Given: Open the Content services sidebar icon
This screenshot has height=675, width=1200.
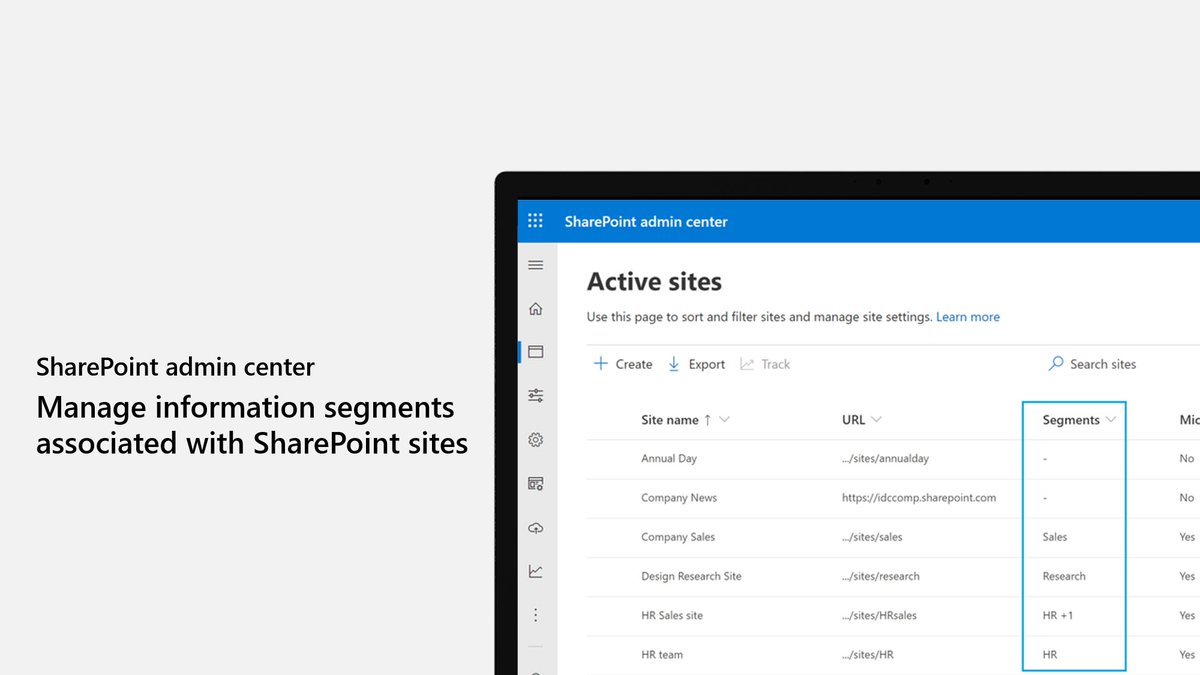Looking at the screenshot, I should pyautogui.click(x=536, y=484).
